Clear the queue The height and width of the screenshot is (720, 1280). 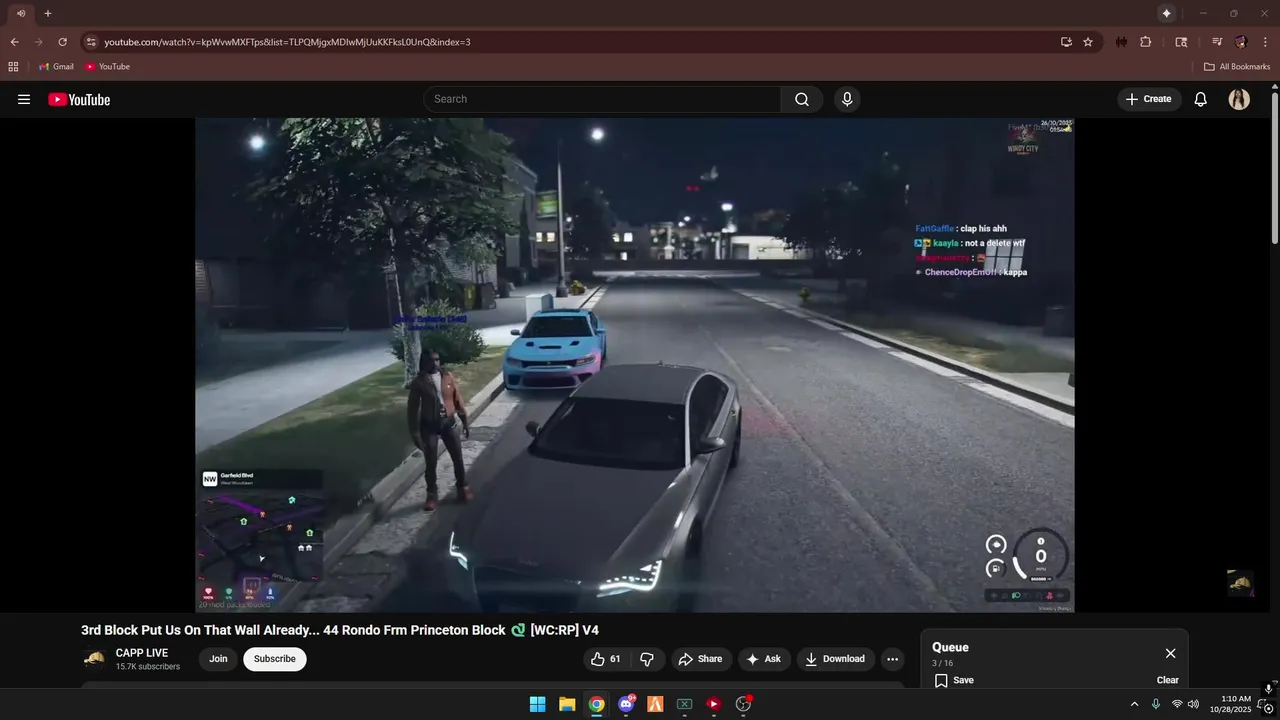1168,680
